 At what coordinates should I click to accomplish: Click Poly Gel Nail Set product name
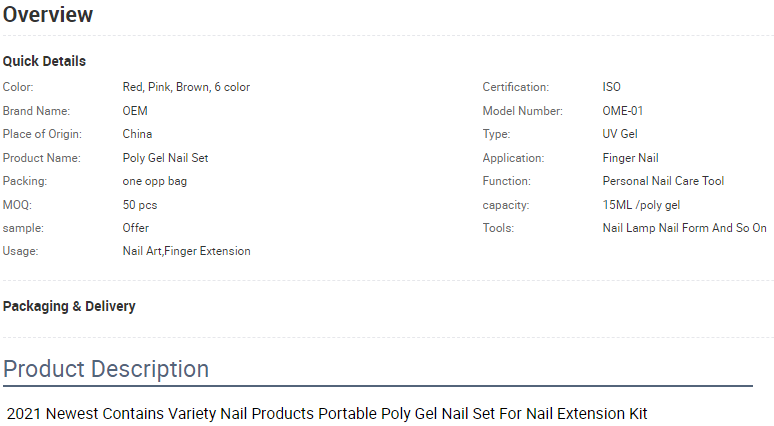tap(165, 158)
